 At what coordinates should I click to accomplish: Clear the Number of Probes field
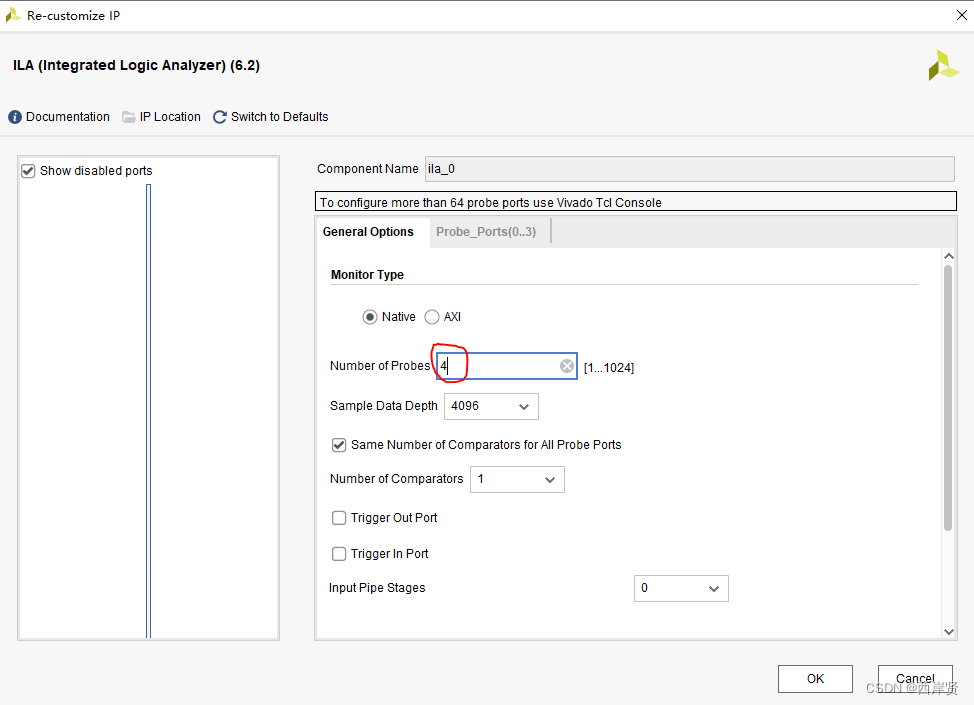pos(567,366)
